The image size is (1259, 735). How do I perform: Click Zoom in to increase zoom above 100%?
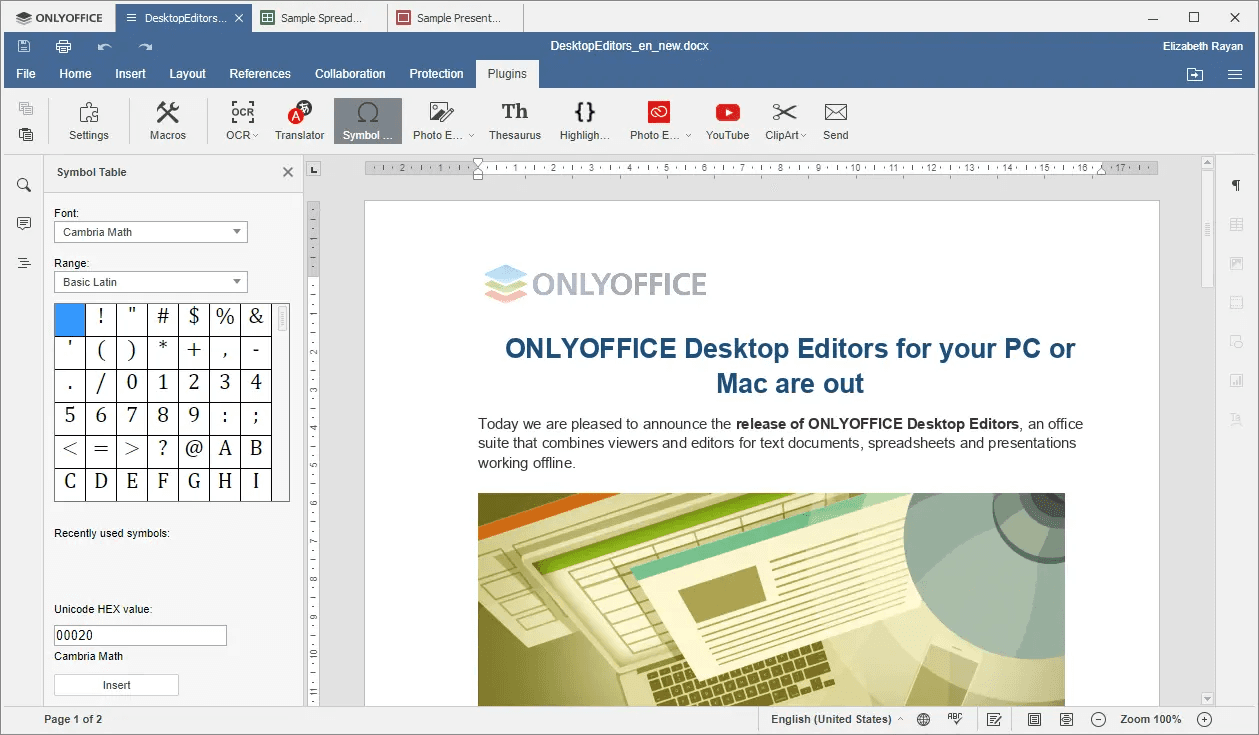(1204, 719)
